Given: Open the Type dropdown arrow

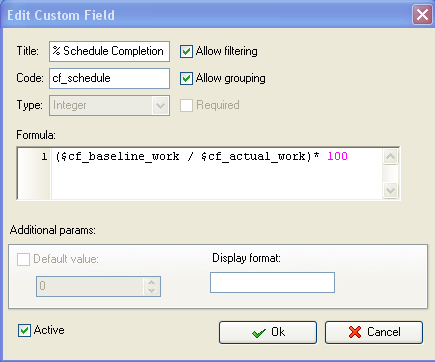Looking at the screenshot, I should 160,106.
